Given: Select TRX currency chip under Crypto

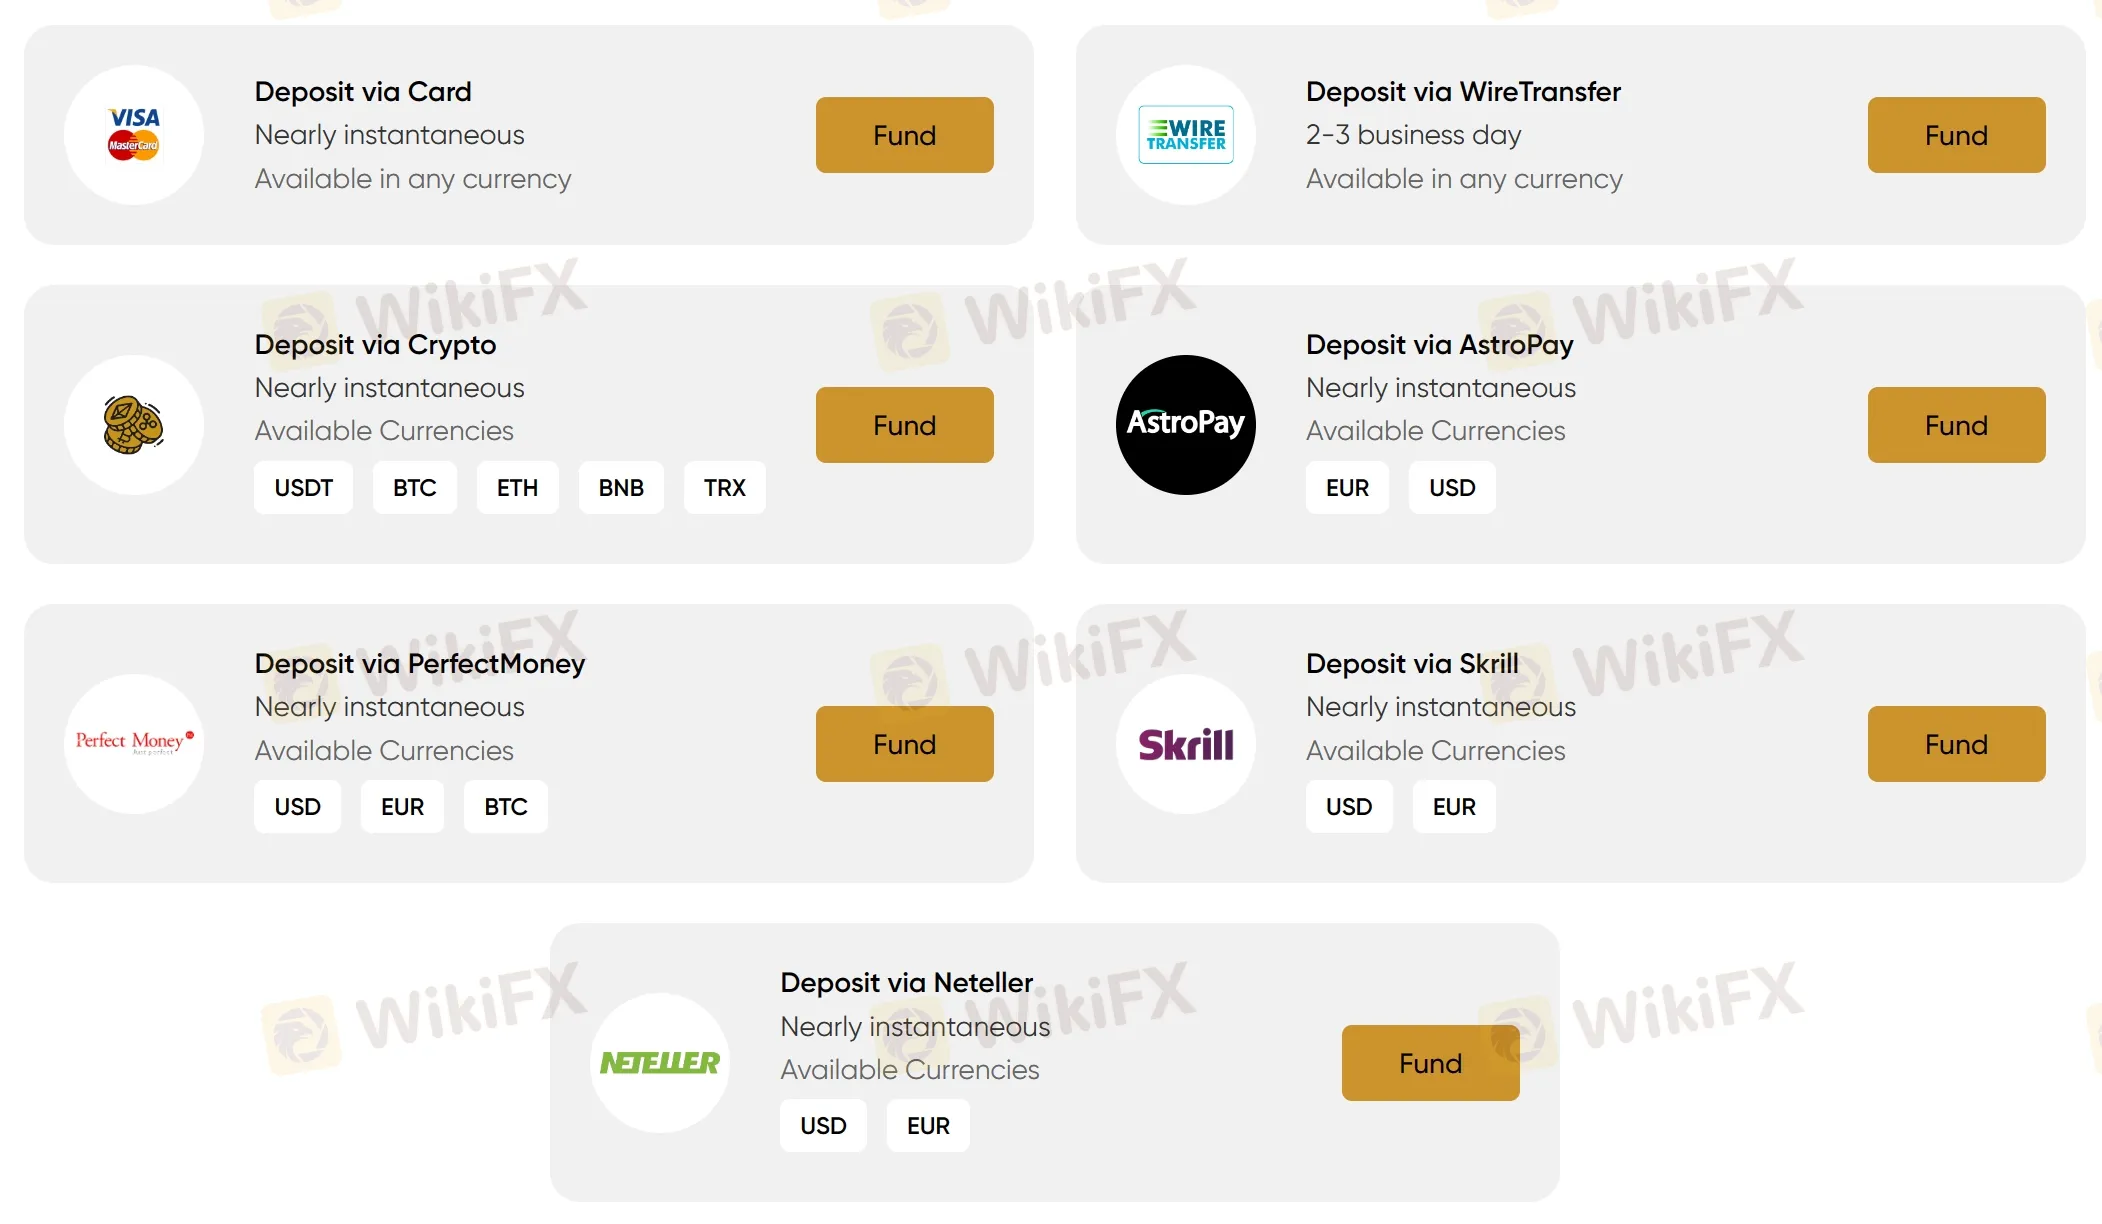Looking at the screenshot, I should [x=725, y=488].
